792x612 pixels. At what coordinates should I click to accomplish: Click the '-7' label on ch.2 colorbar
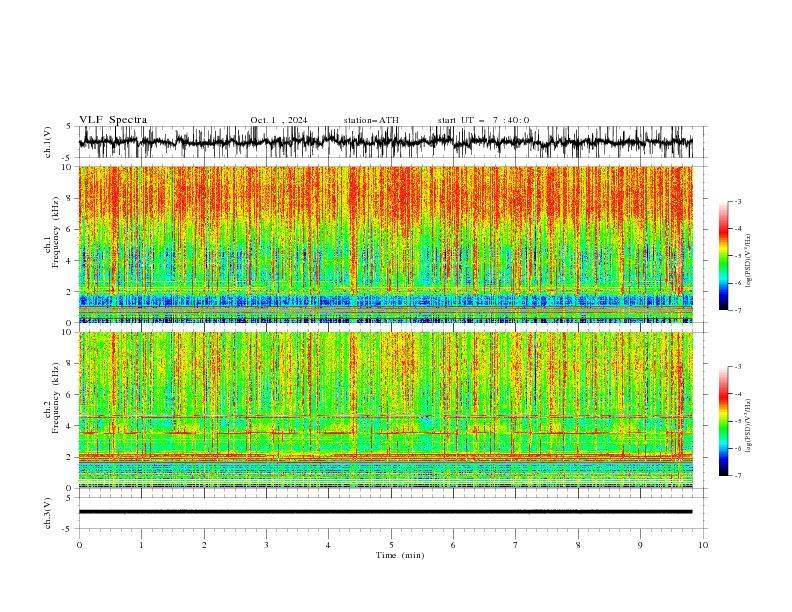(x=737, y=476)
